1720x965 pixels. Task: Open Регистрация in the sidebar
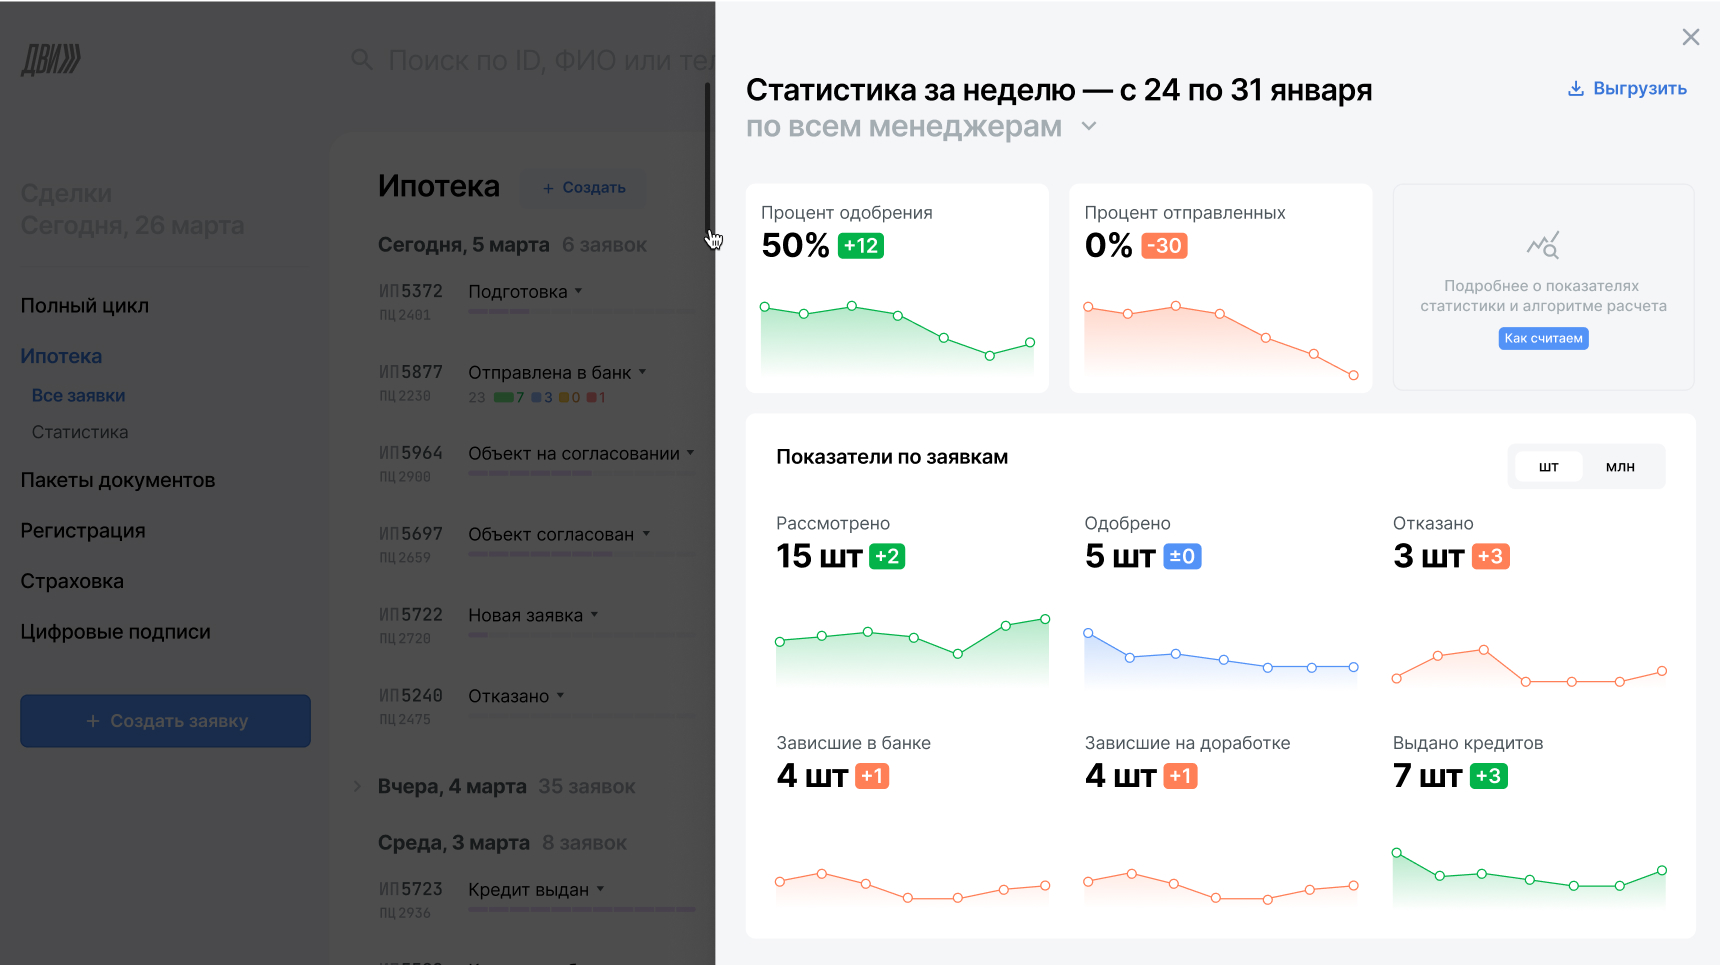click(x=83, y=531)
